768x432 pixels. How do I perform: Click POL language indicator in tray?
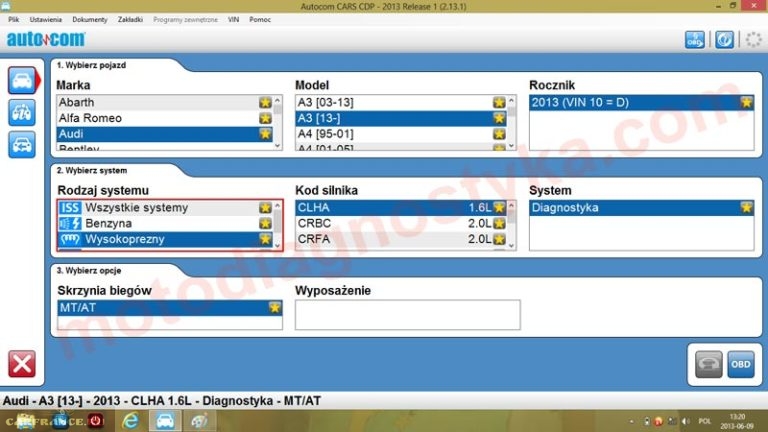(x=705, y=421)
